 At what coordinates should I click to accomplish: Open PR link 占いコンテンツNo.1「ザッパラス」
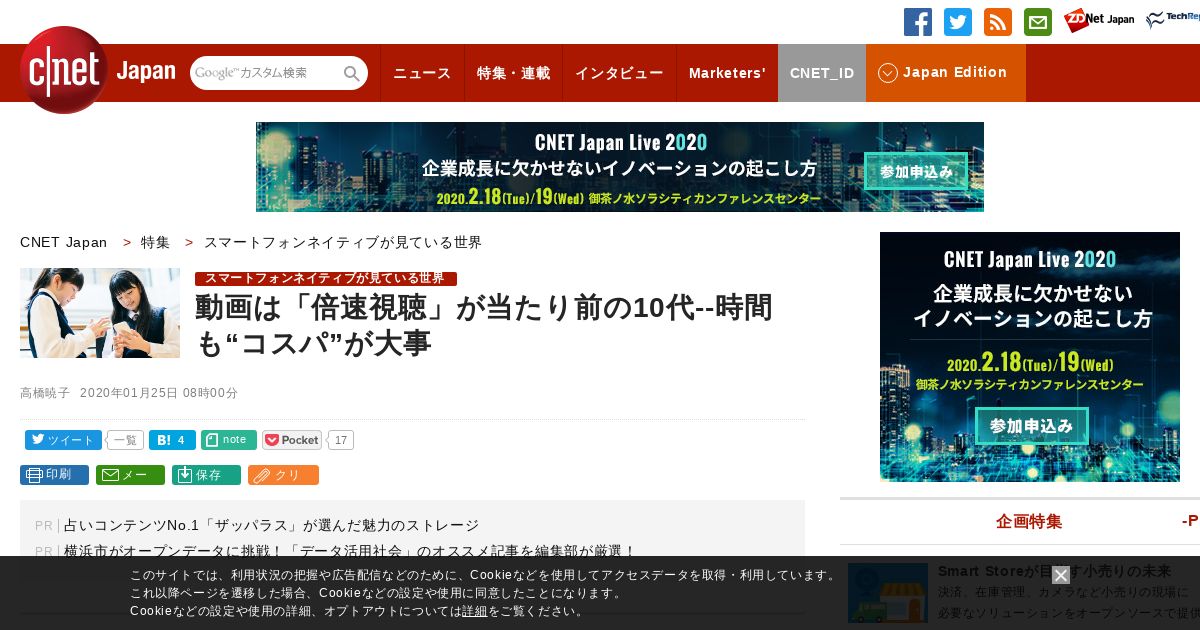[271, 525]
